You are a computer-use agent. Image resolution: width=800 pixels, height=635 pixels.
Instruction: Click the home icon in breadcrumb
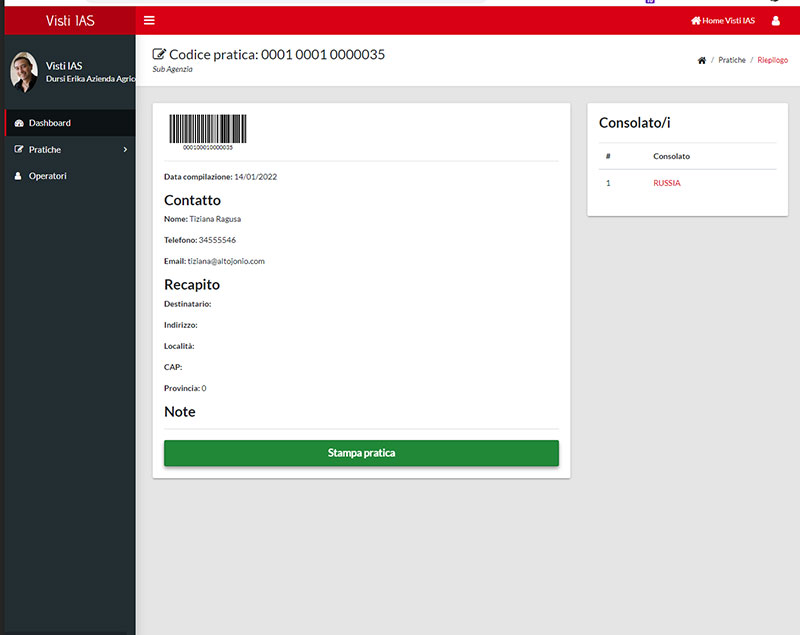click(x=702, y=60)
